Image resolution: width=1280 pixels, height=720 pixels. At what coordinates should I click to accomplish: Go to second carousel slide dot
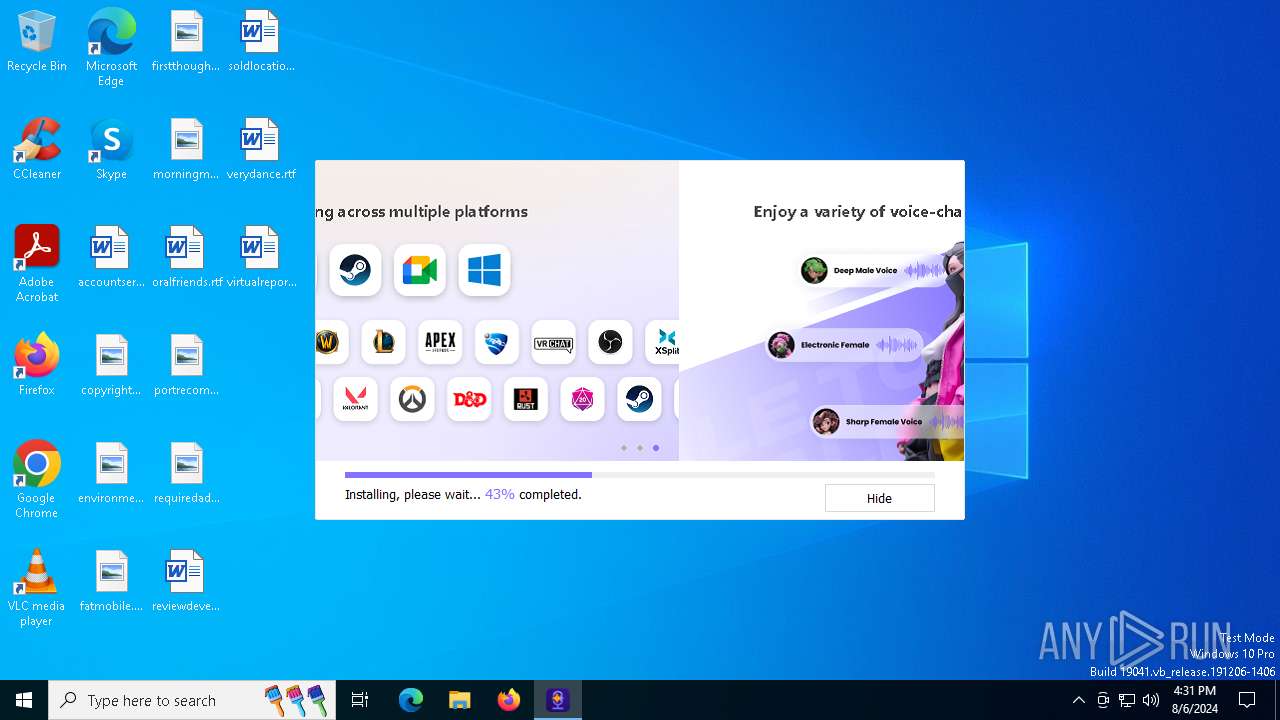point(640,448)
